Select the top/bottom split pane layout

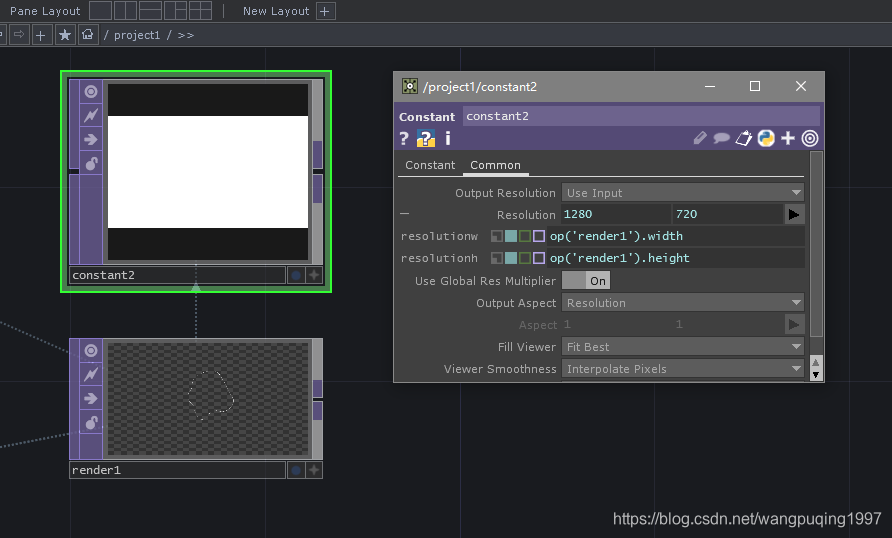(150, 11)
